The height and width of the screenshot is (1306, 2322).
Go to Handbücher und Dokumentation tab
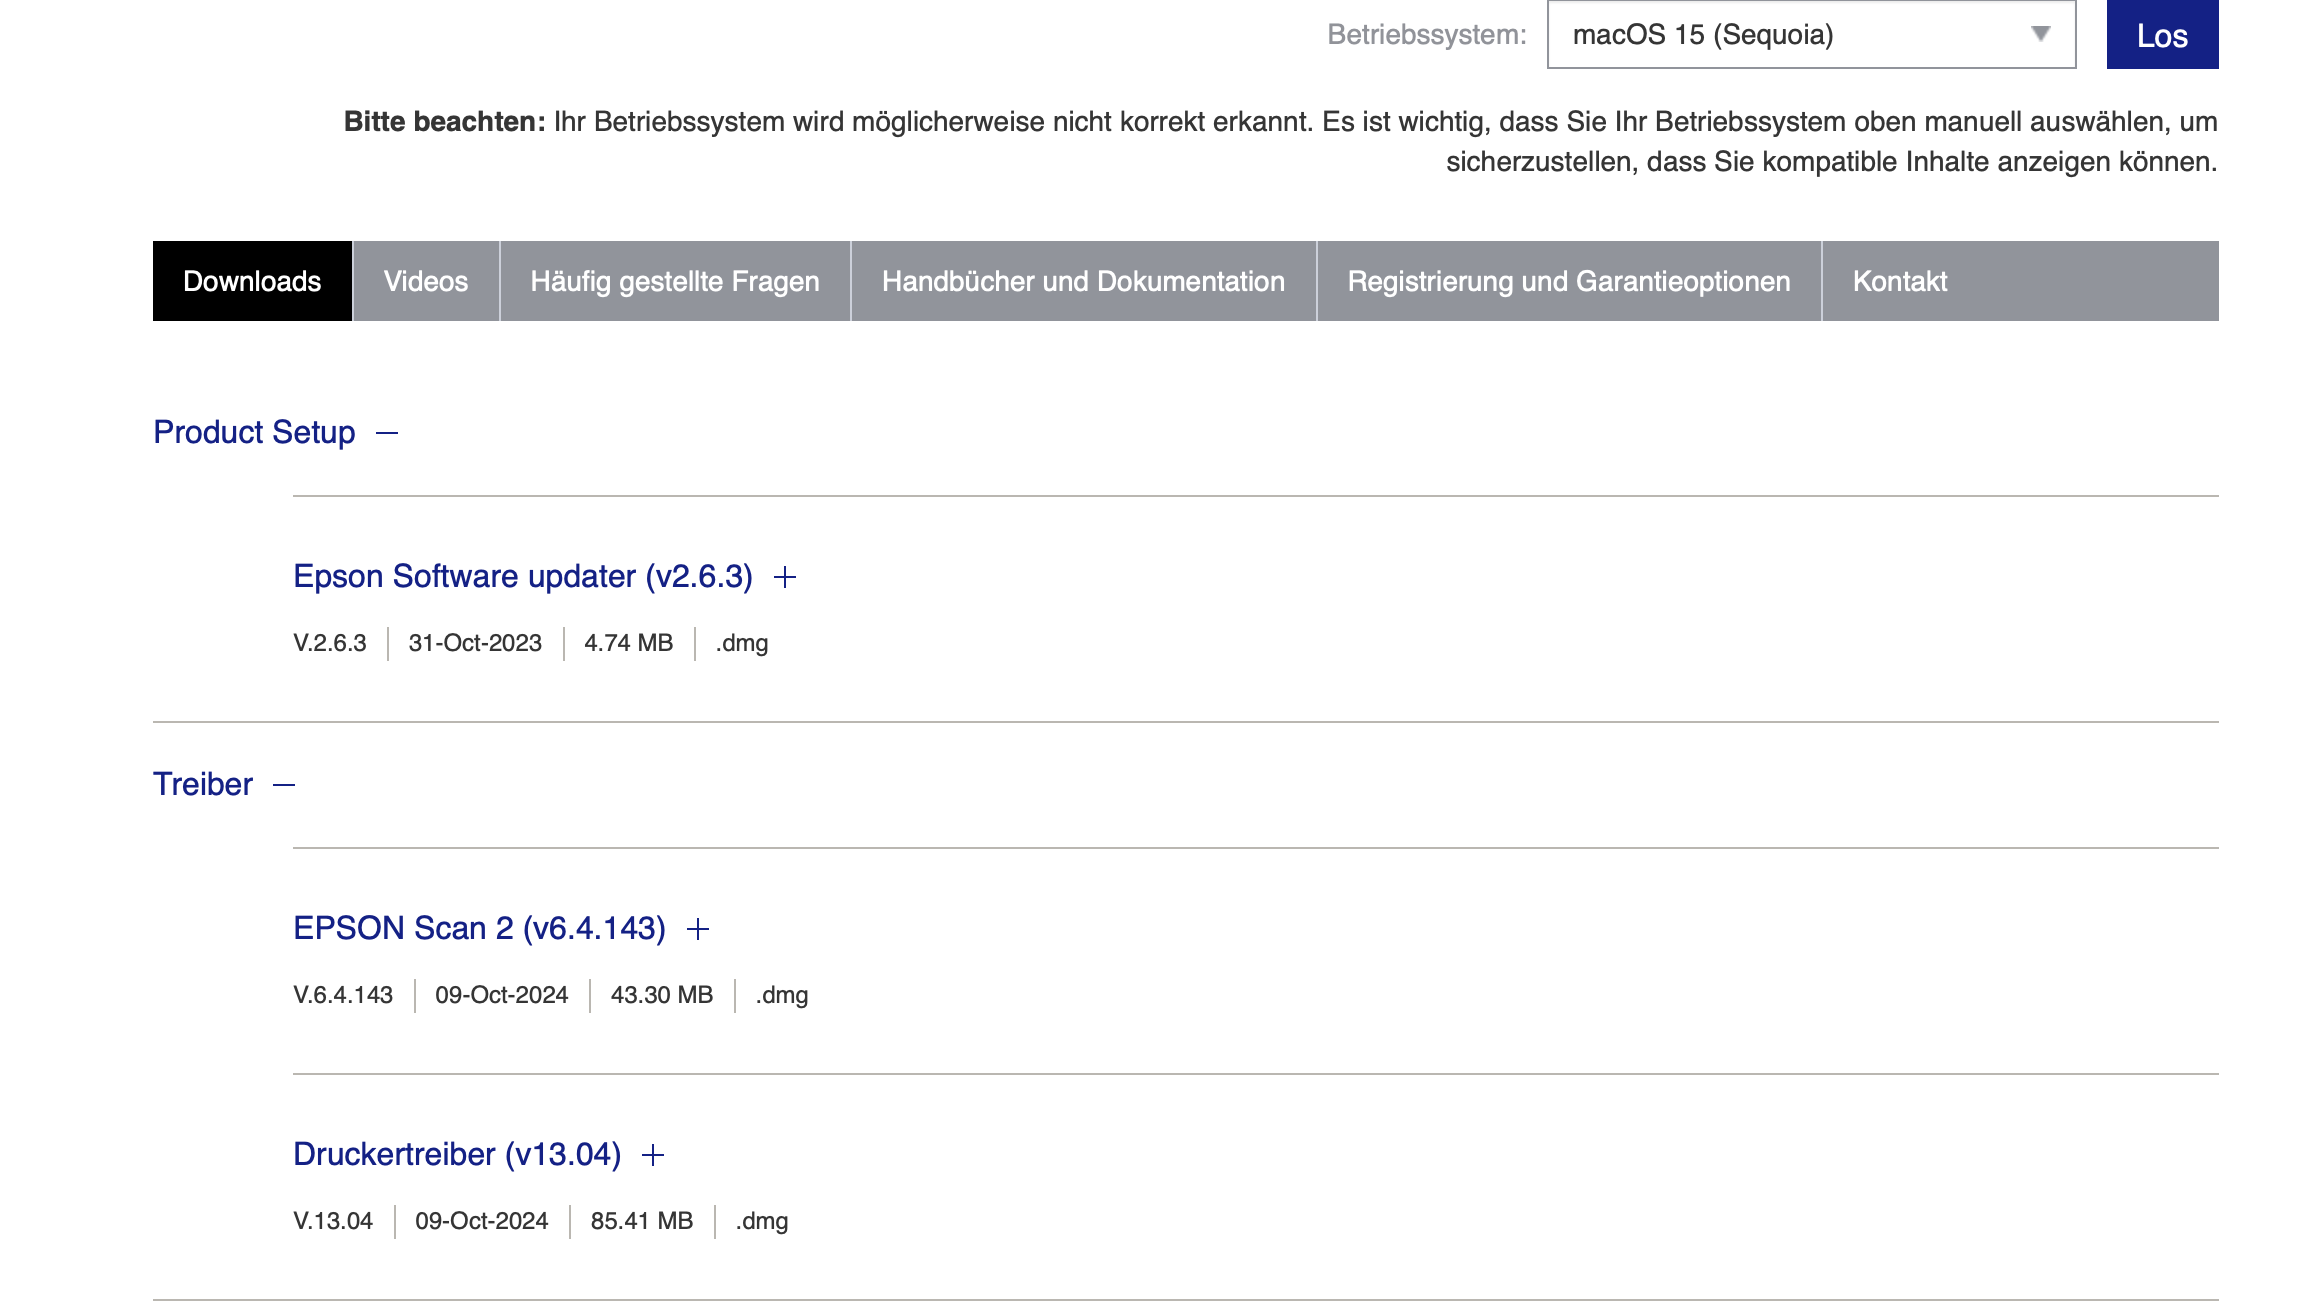coord(1083,281)
